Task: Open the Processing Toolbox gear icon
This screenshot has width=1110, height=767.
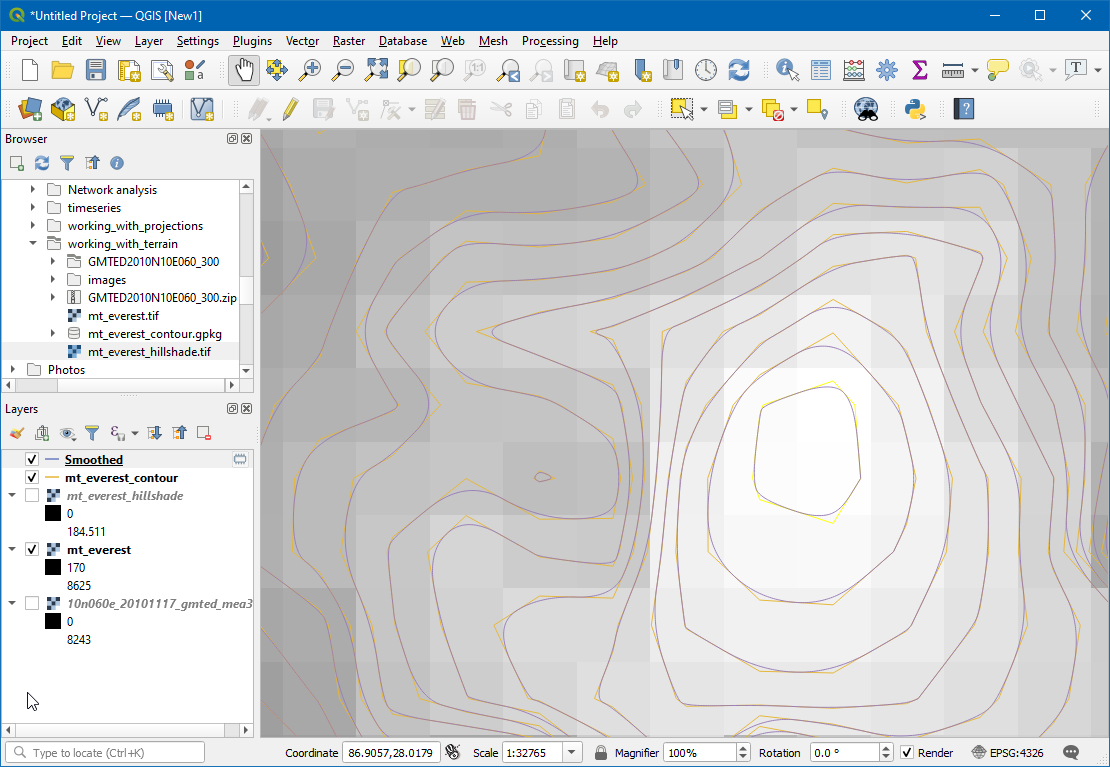Action: click(887, 70)
